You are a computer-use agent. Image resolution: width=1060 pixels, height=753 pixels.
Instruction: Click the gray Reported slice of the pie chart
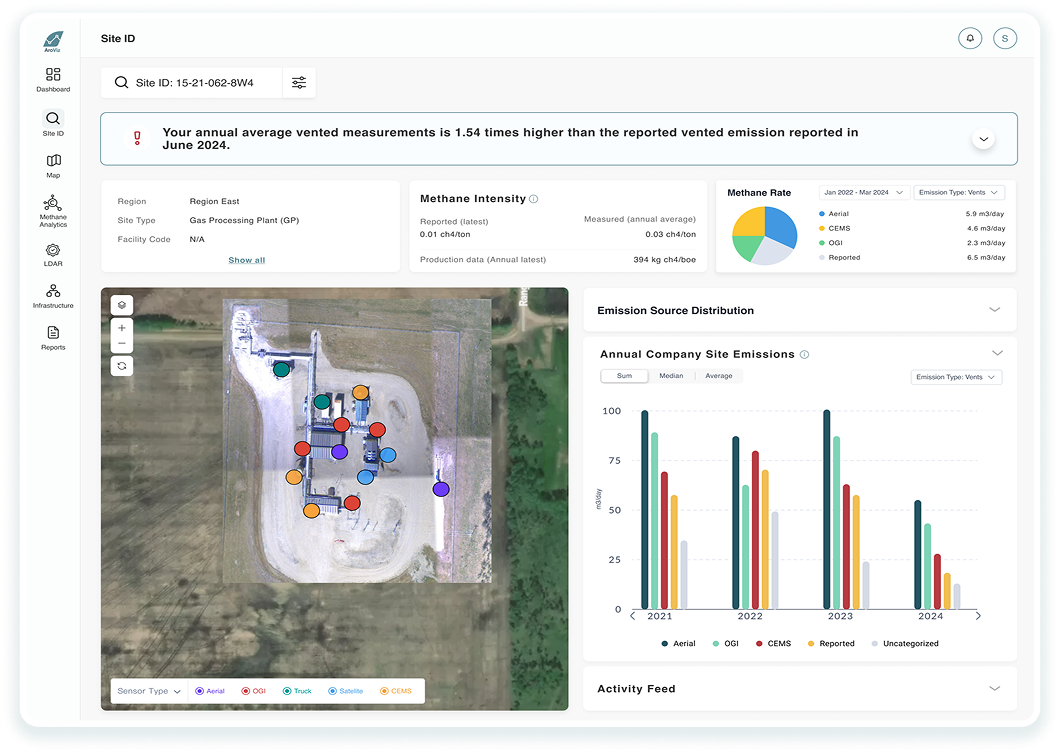pos(772,253)
